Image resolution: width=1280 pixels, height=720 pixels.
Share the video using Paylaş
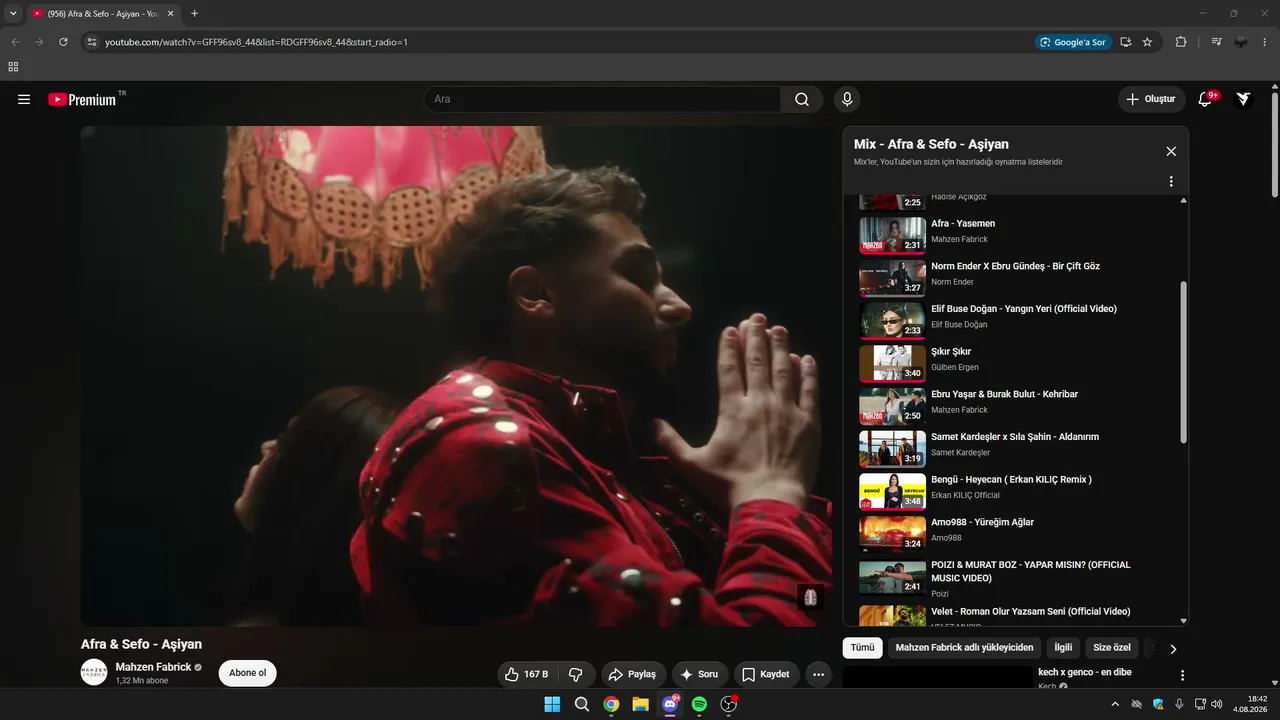(x=632, y=674)
